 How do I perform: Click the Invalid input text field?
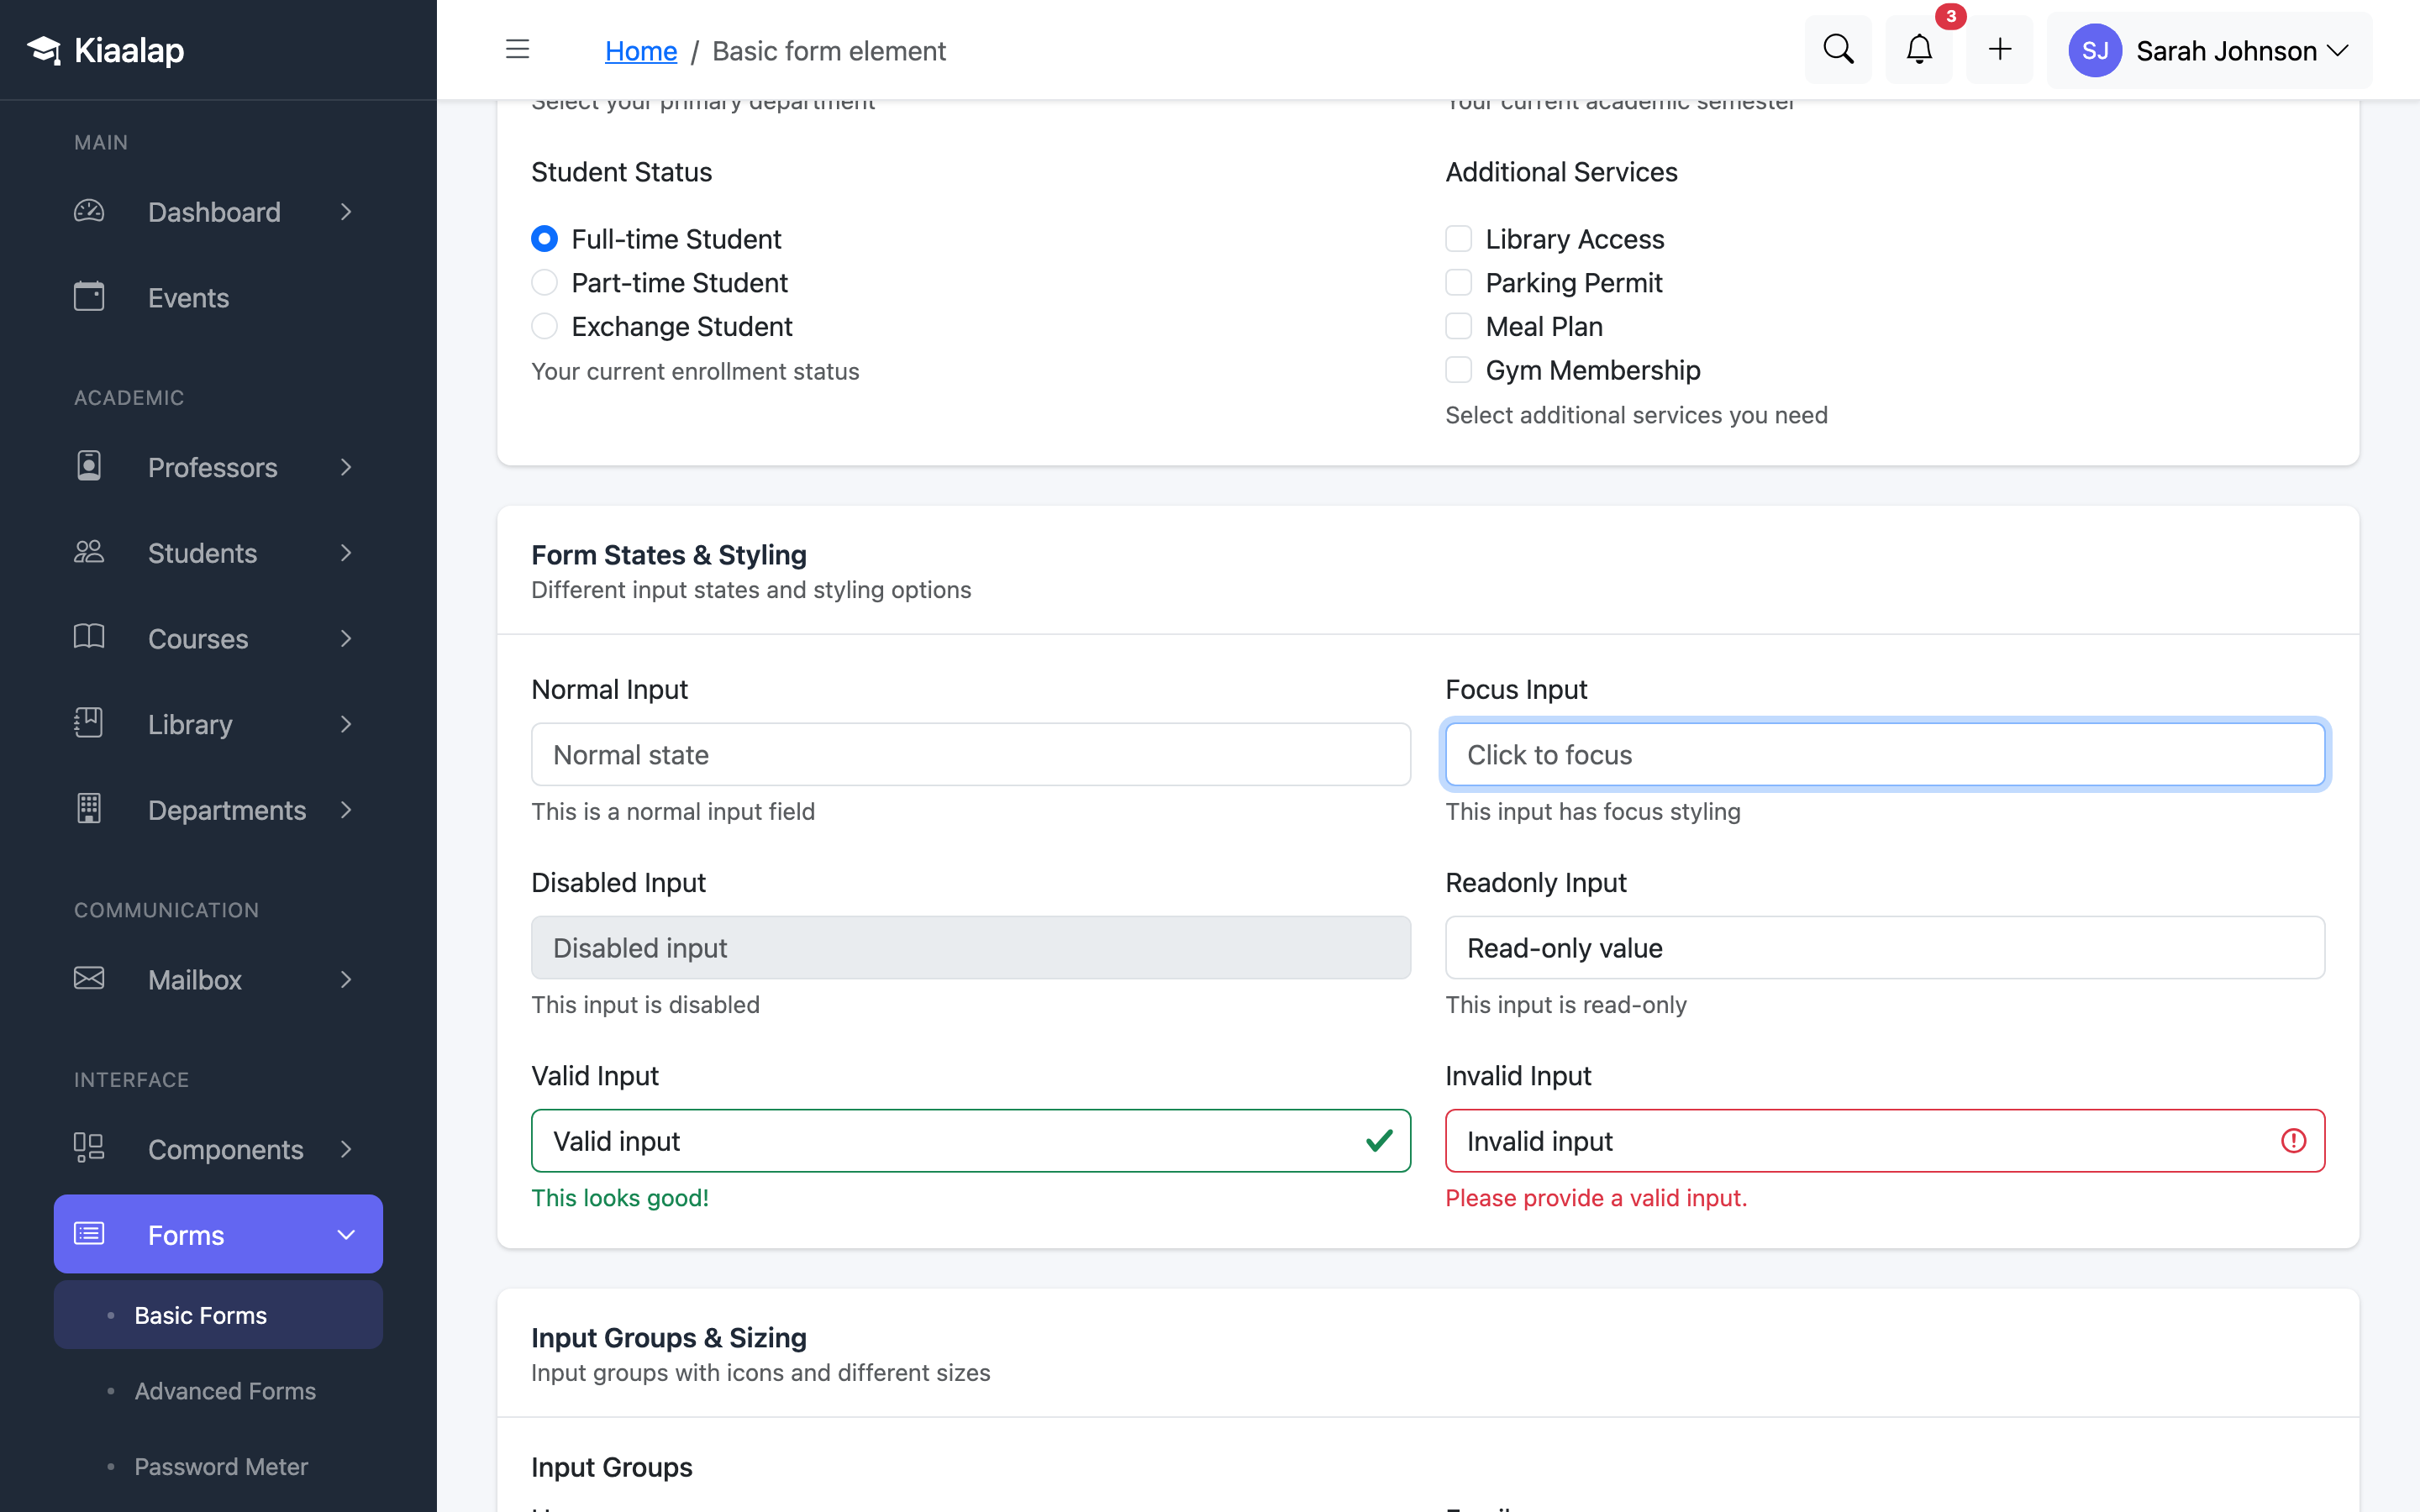pyautogui.click(x=1885, y=1141)
